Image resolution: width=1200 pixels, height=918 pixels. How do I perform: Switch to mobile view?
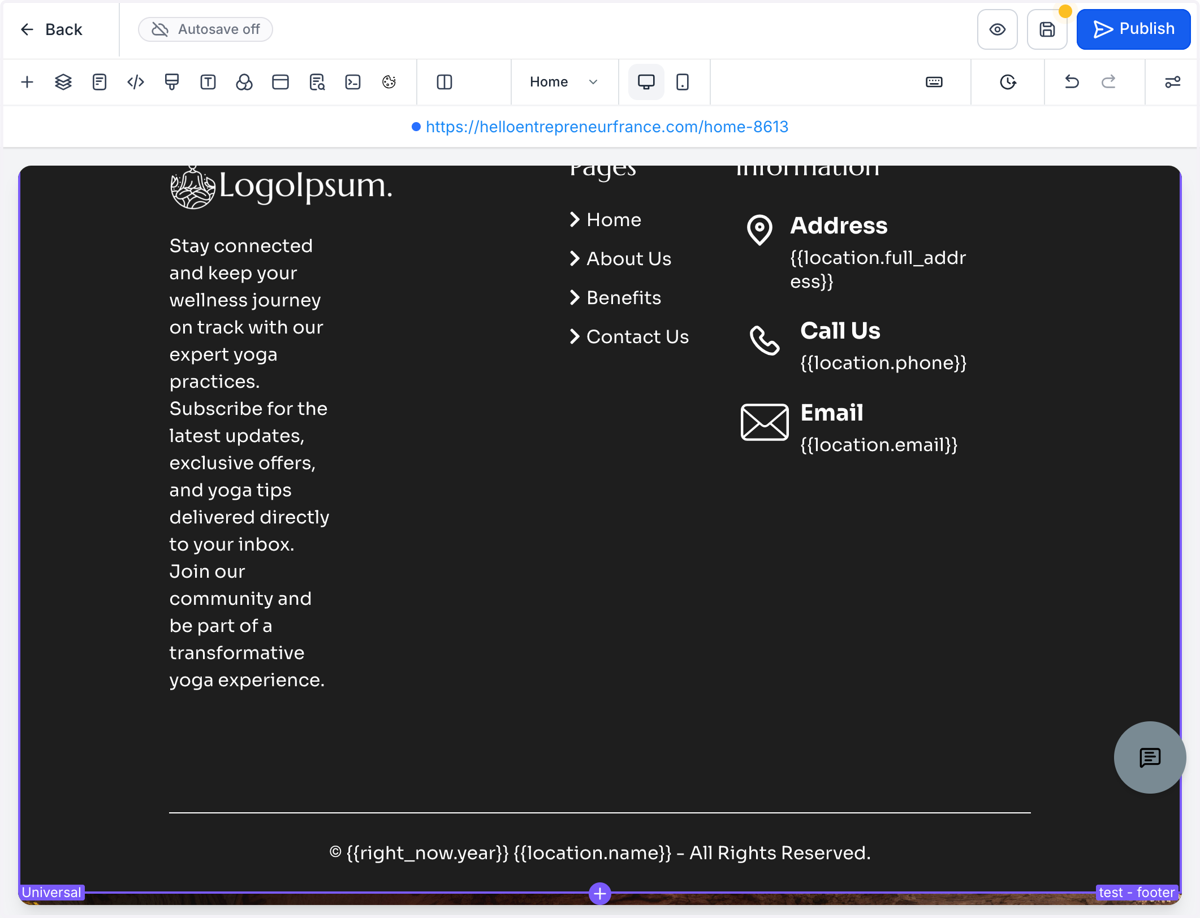tap(683, 82)
